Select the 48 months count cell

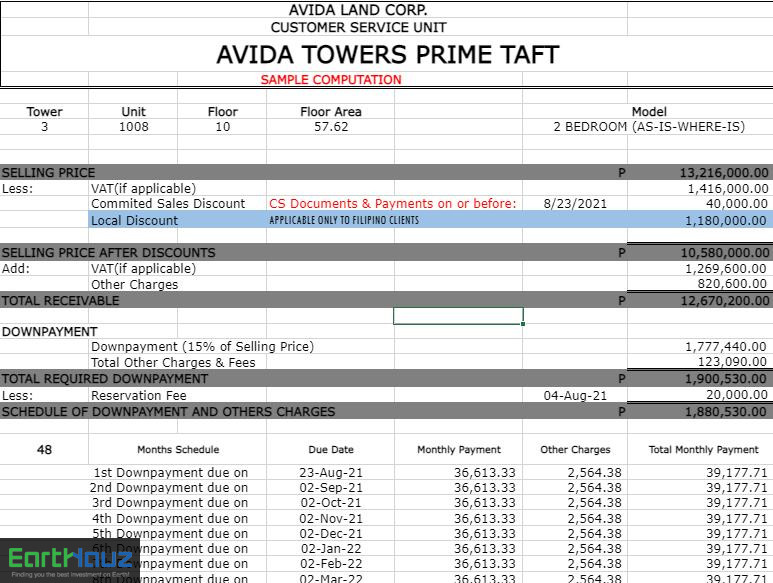coord(44,449)
